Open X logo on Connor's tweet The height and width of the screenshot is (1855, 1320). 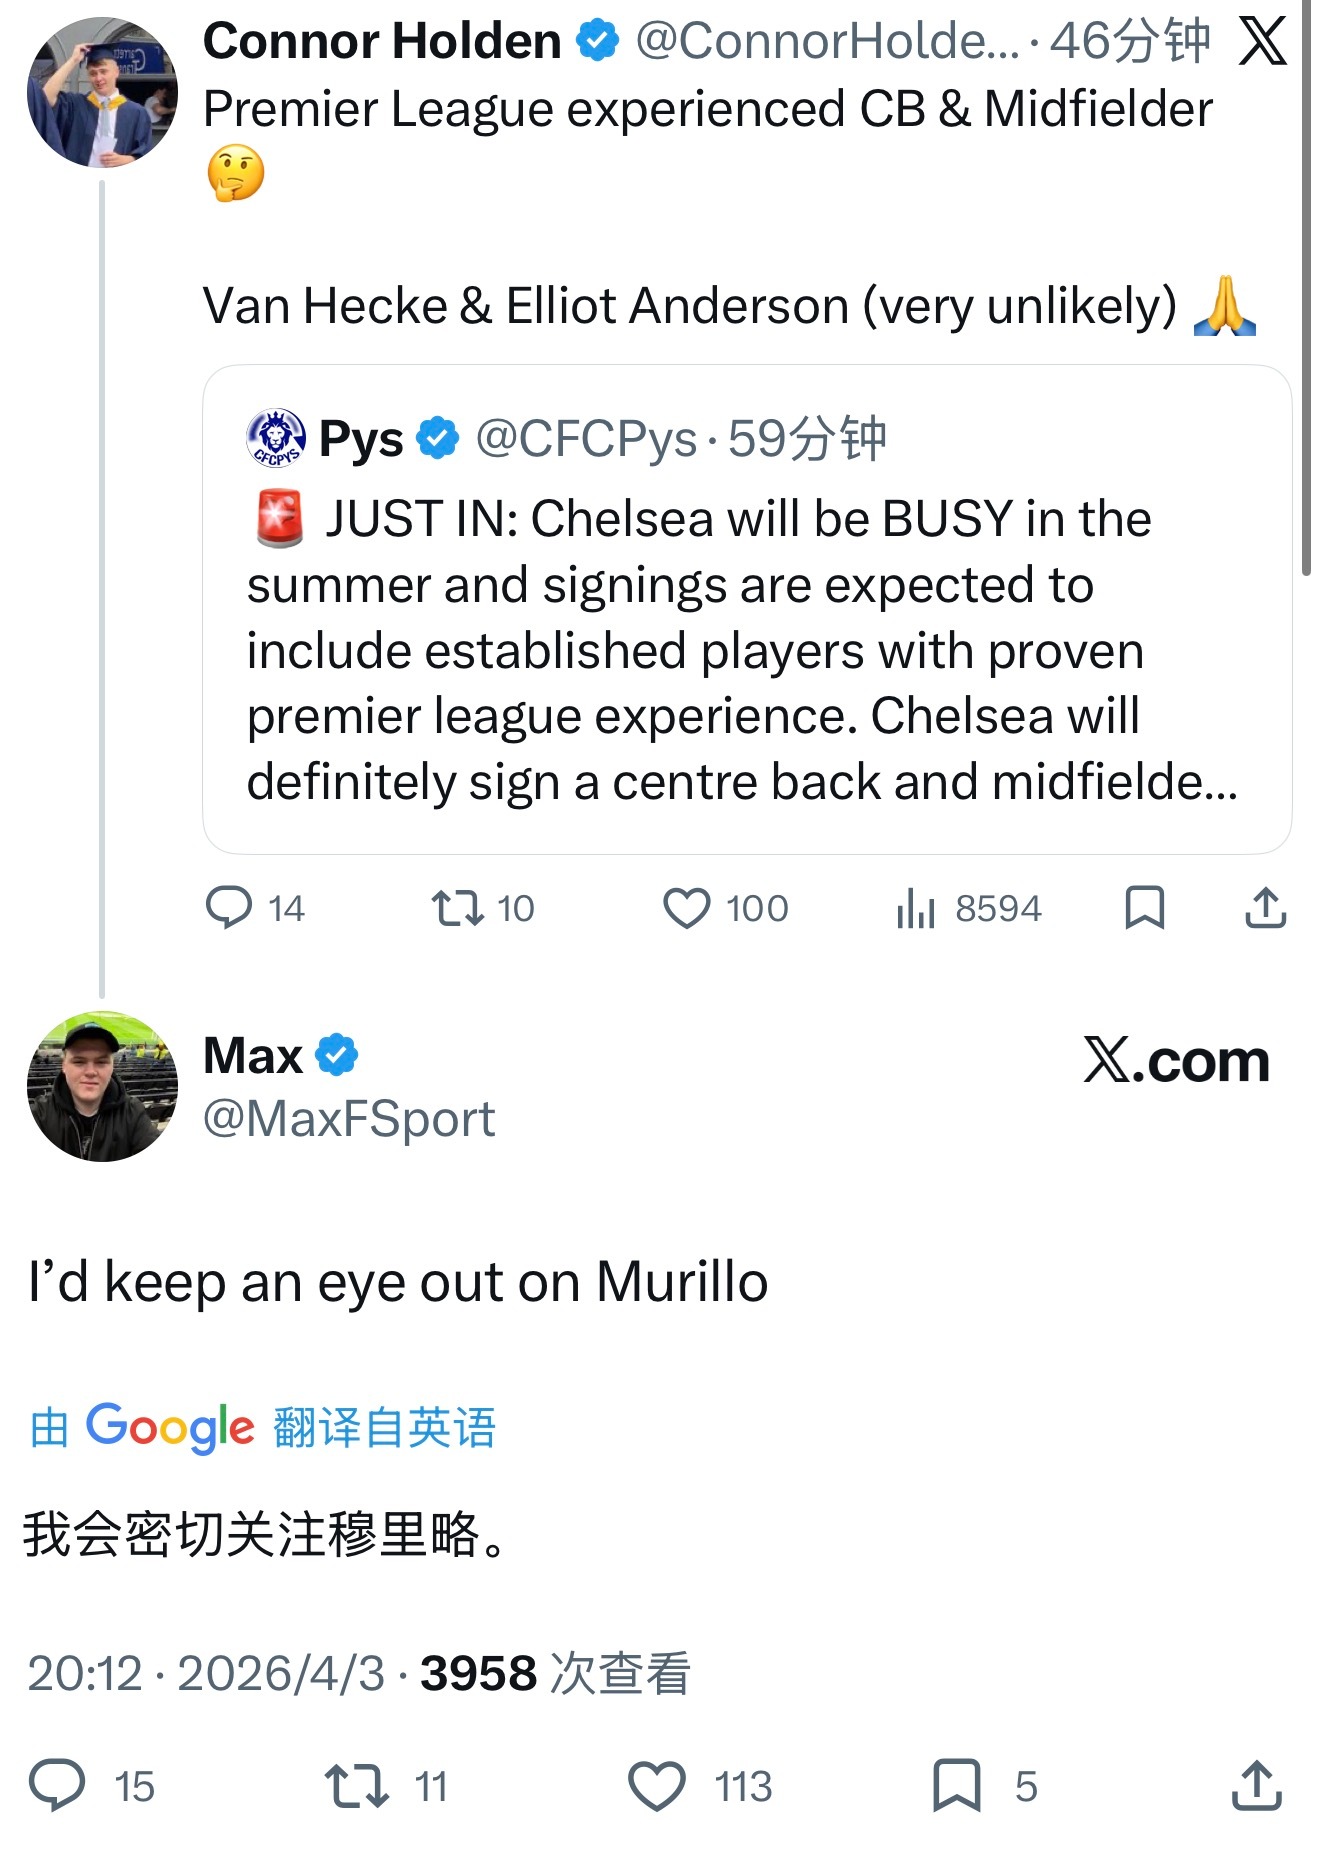(x=1262, y=42)
